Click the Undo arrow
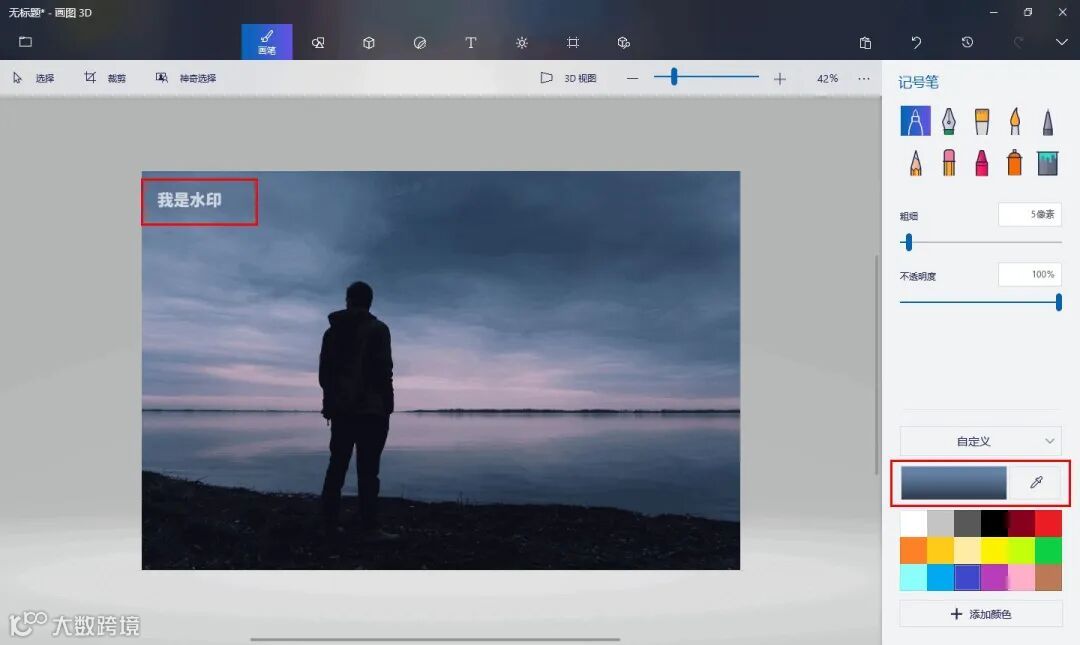Image resolution: width=1080 pixels, height=645 pixels. click(916, 43)
